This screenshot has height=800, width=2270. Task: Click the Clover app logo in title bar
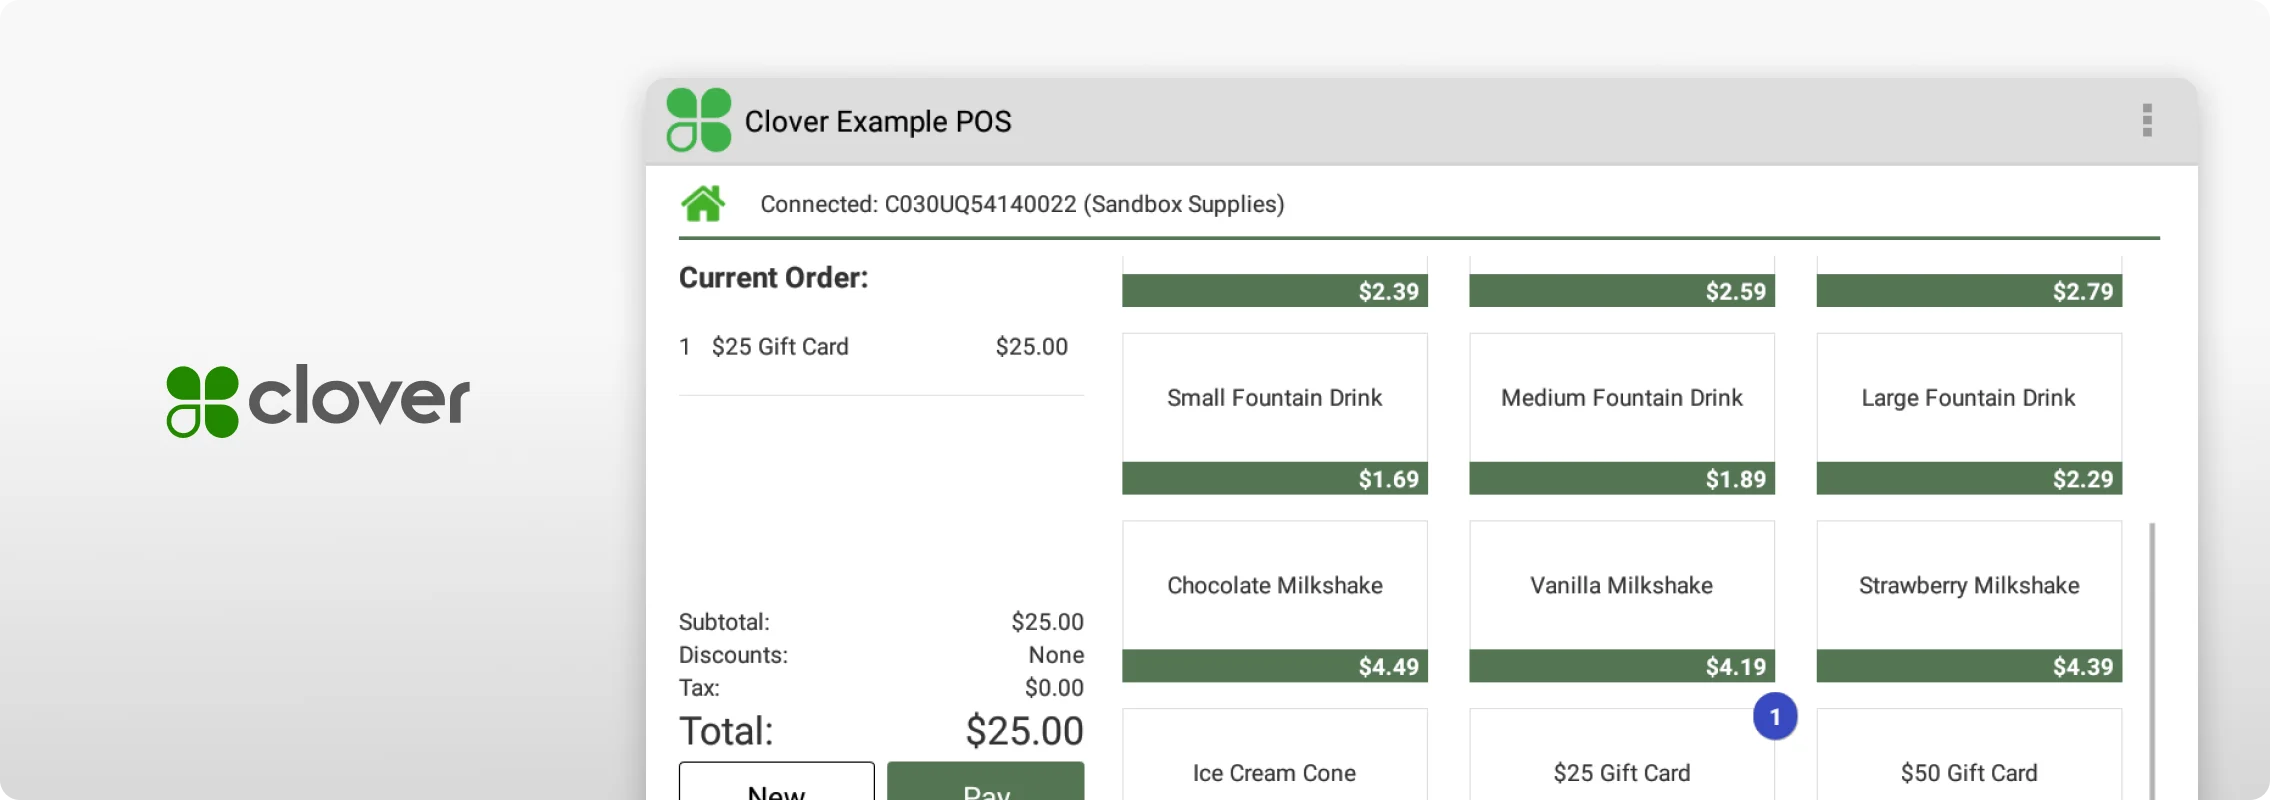tap(698, 120)
